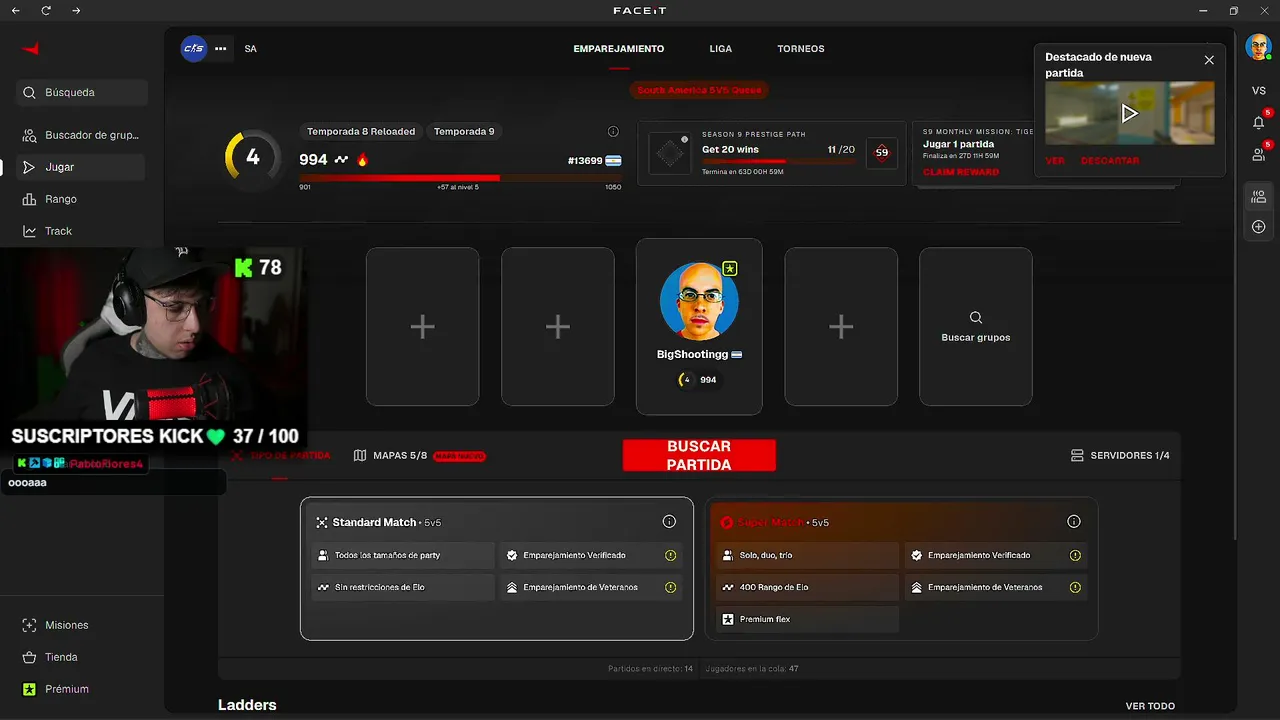Click the Season 9 Prestige Path badge icon
This screenshot has height=720, width=1280.
tap(670, 154)
